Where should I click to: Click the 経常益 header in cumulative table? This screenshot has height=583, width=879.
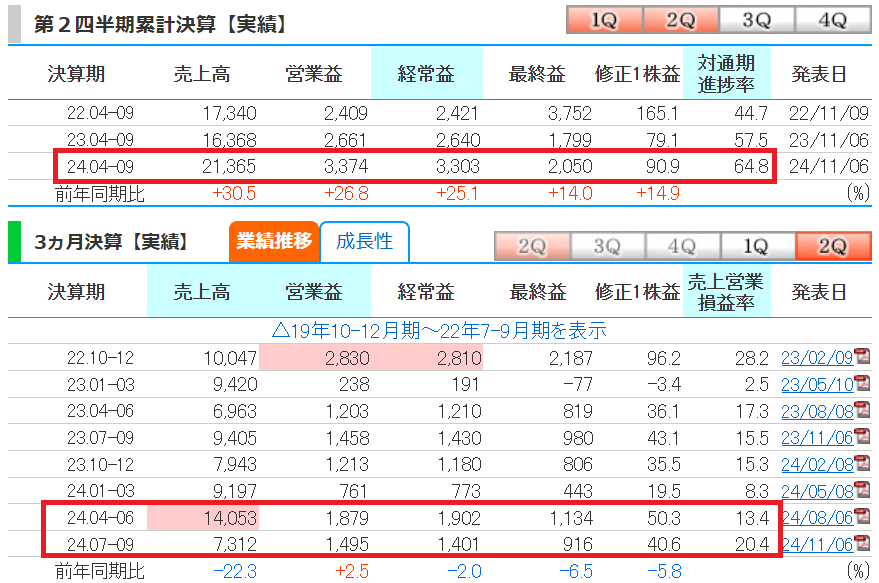(427, 73)
